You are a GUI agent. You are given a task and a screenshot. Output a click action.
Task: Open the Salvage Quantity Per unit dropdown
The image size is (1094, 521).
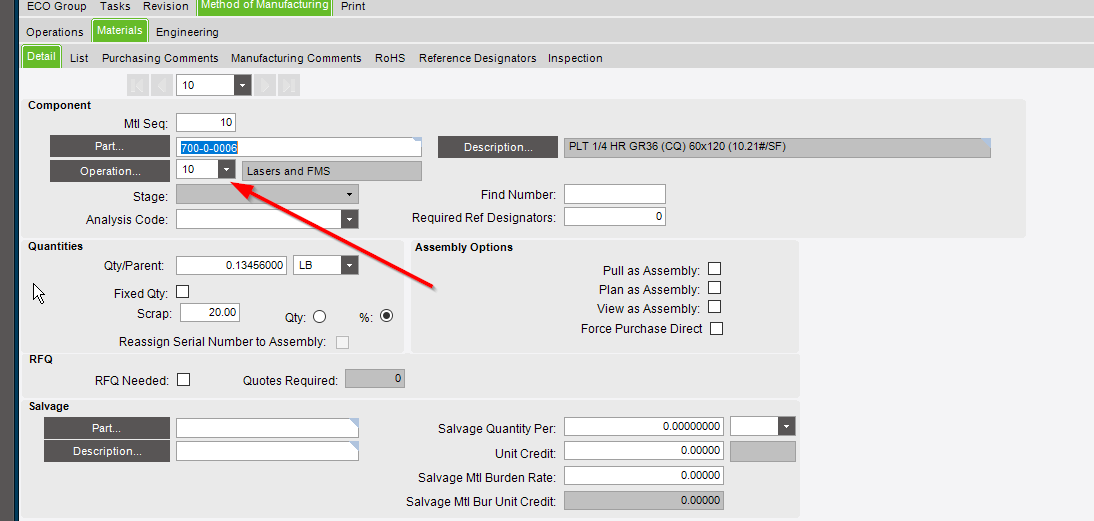click(x=787, y=426)
